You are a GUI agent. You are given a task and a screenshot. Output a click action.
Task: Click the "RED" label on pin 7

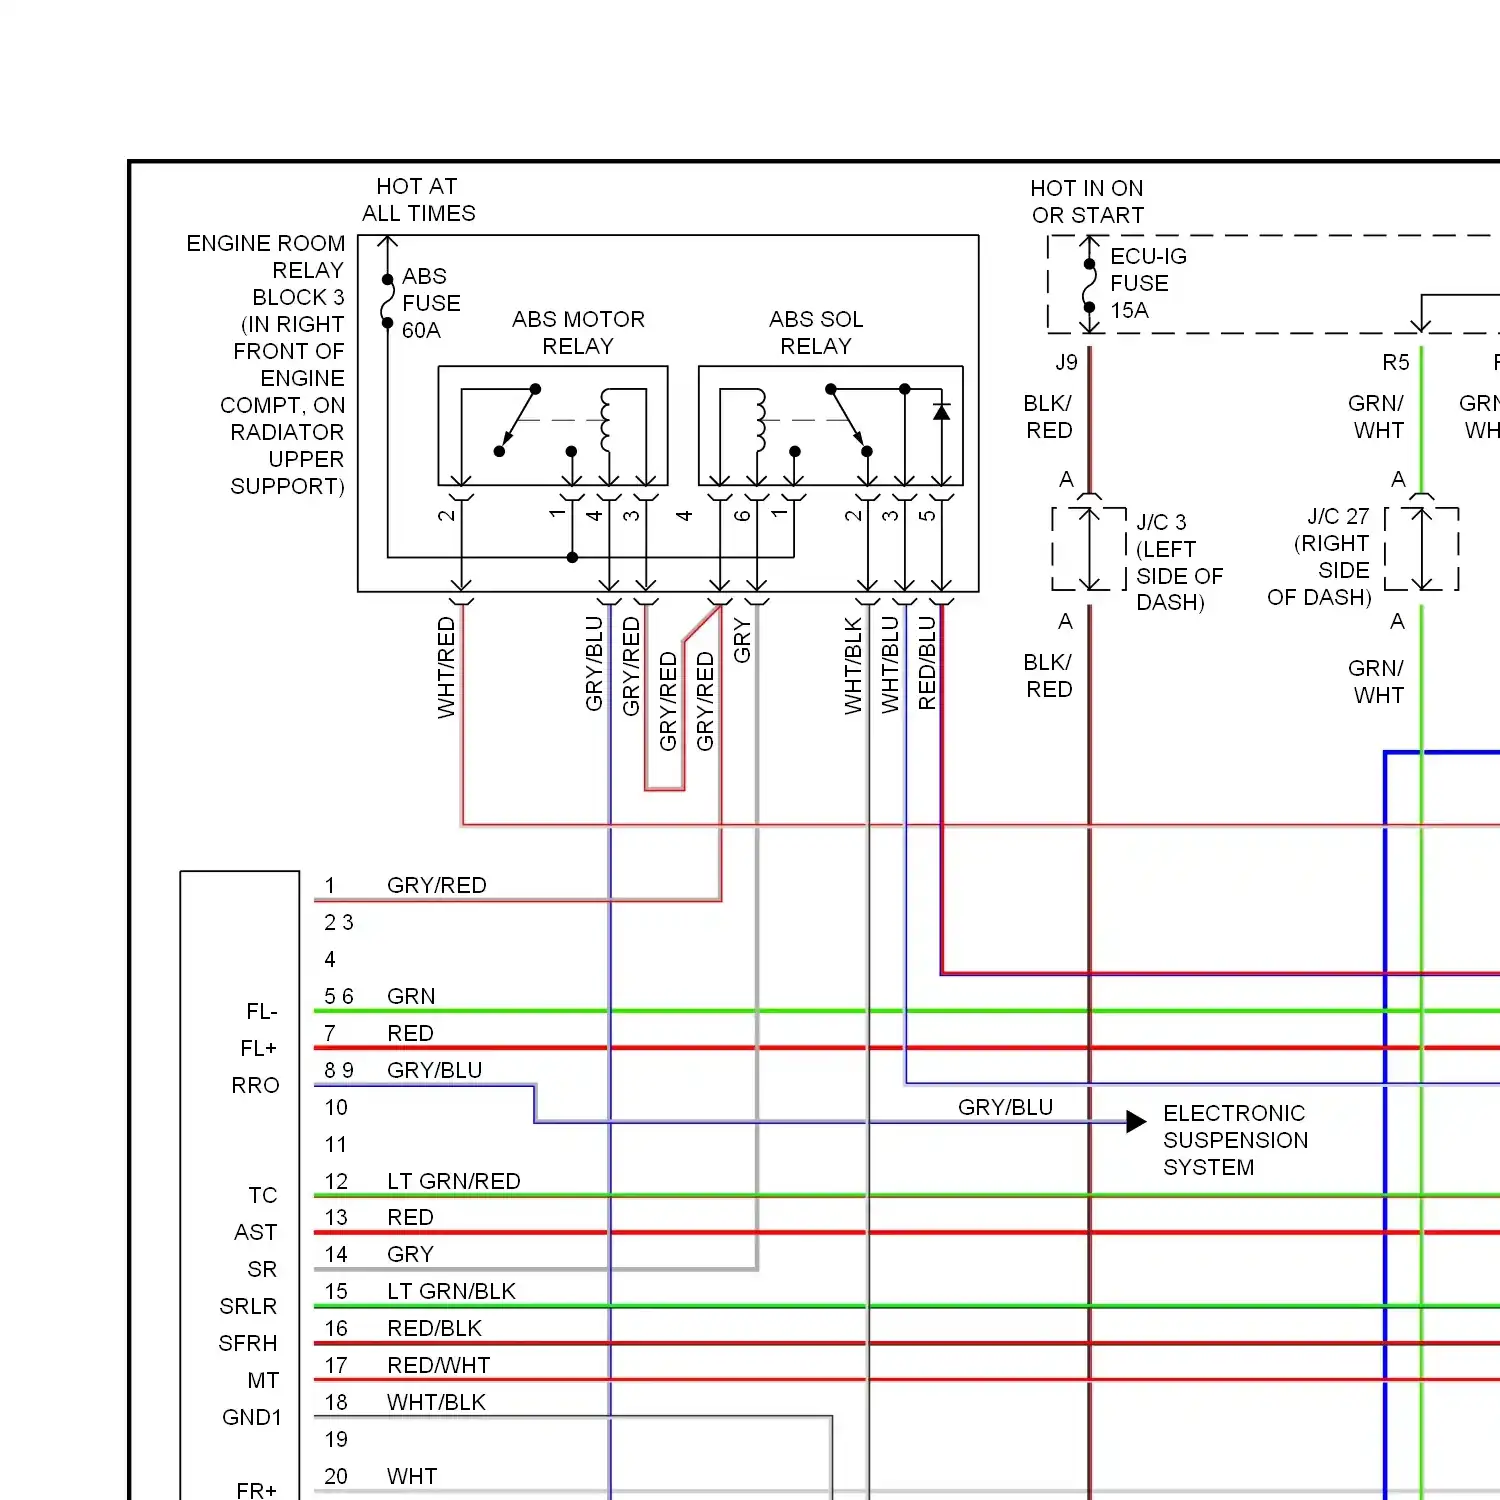410,1033
